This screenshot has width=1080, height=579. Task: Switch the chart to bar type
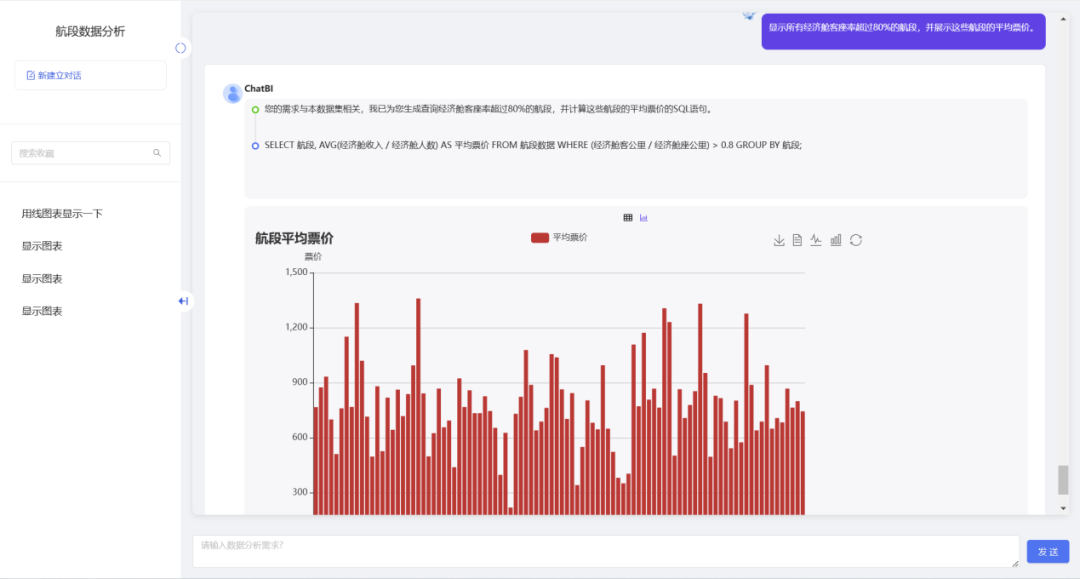point(836,240)
